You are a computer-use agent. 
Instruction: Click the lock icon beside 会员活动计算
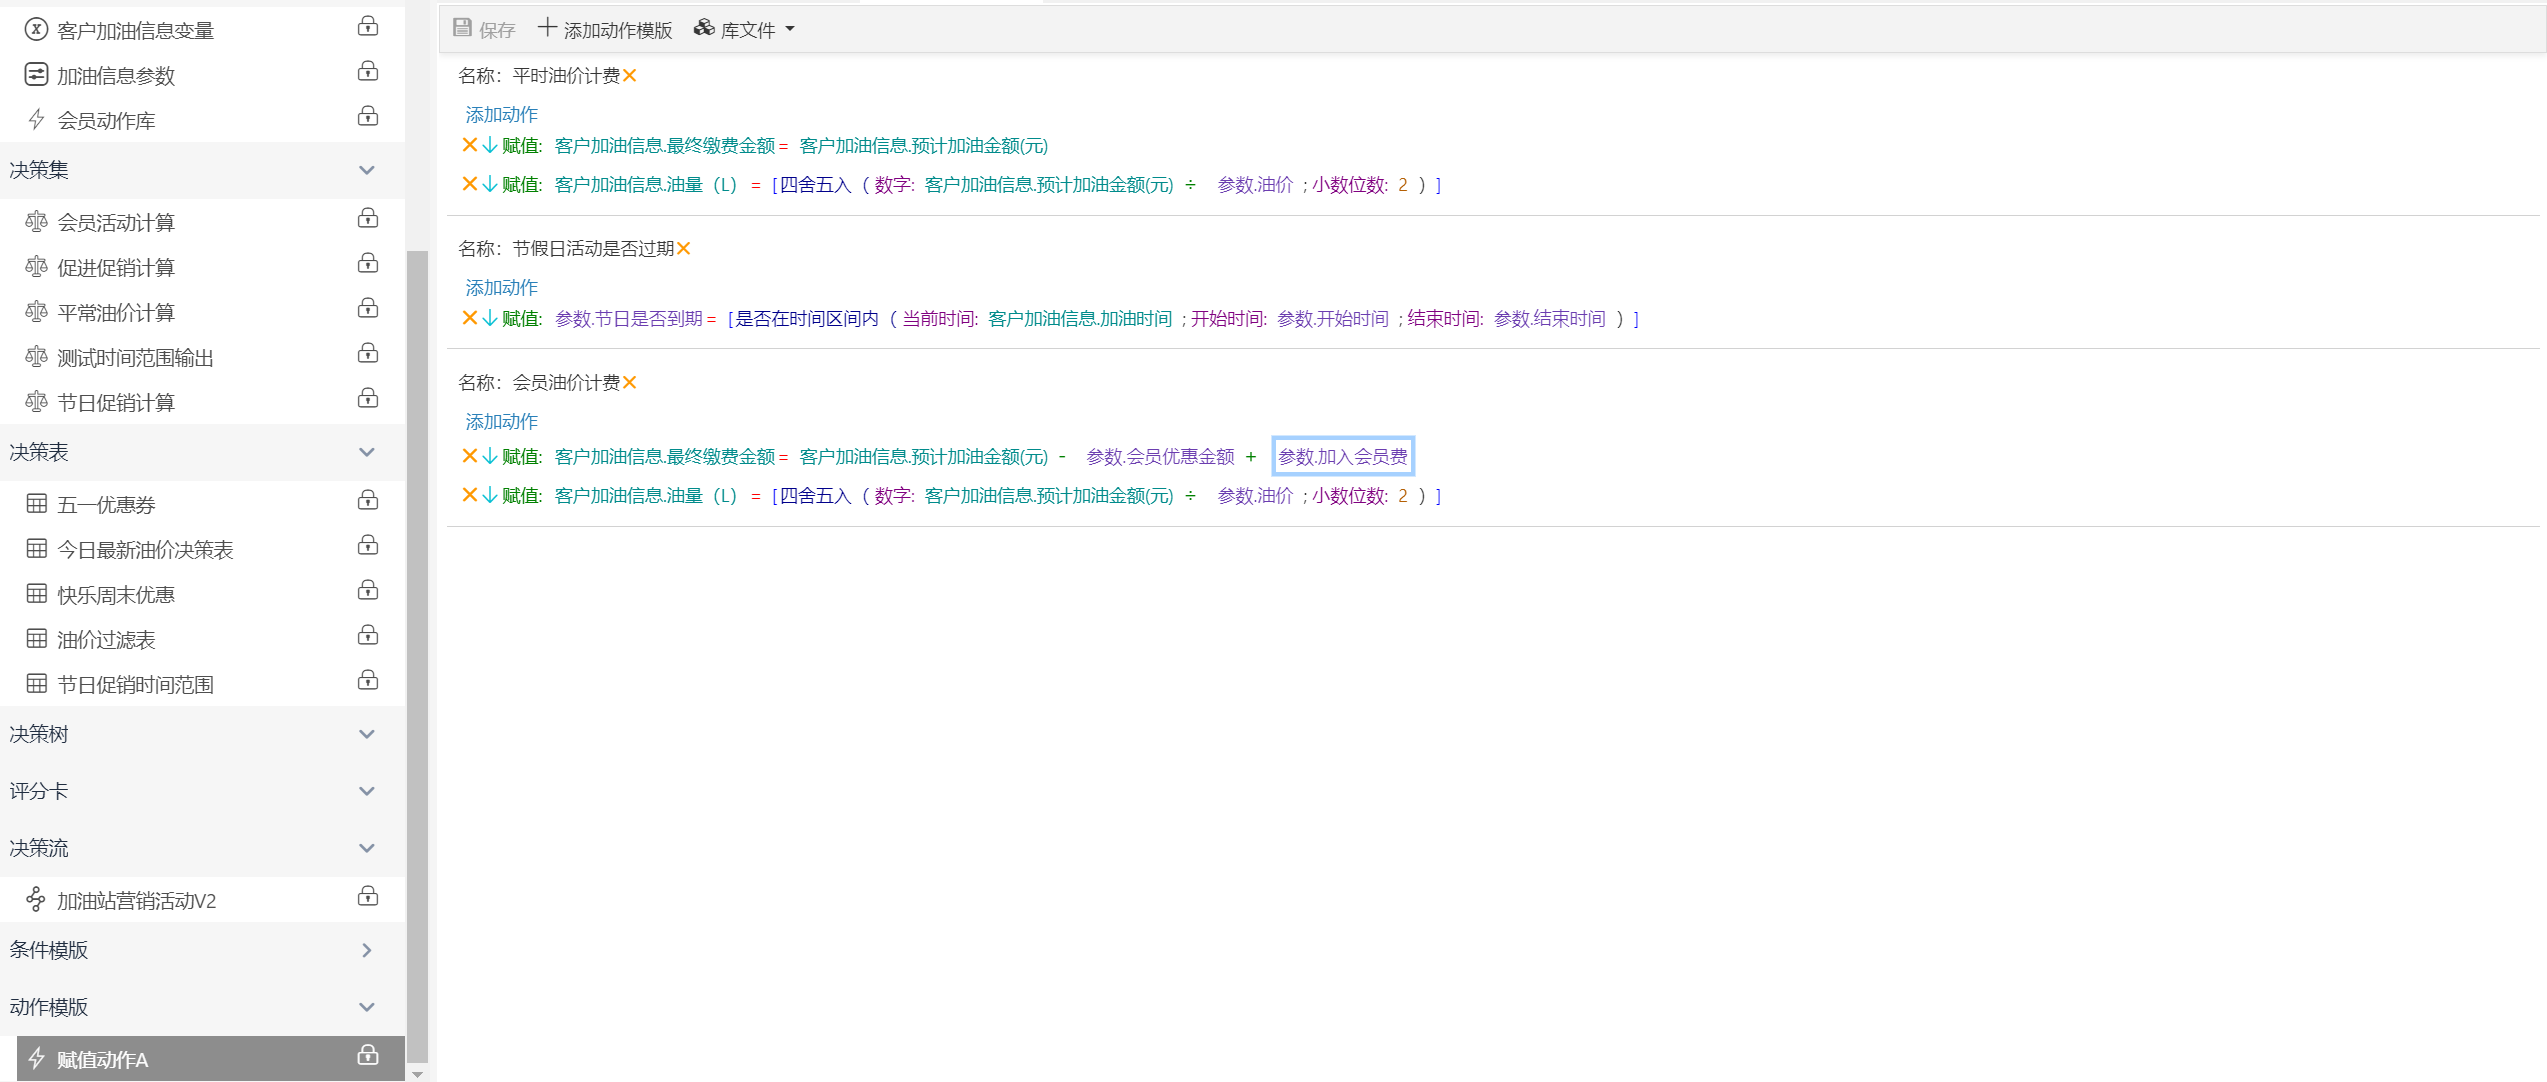368,218
